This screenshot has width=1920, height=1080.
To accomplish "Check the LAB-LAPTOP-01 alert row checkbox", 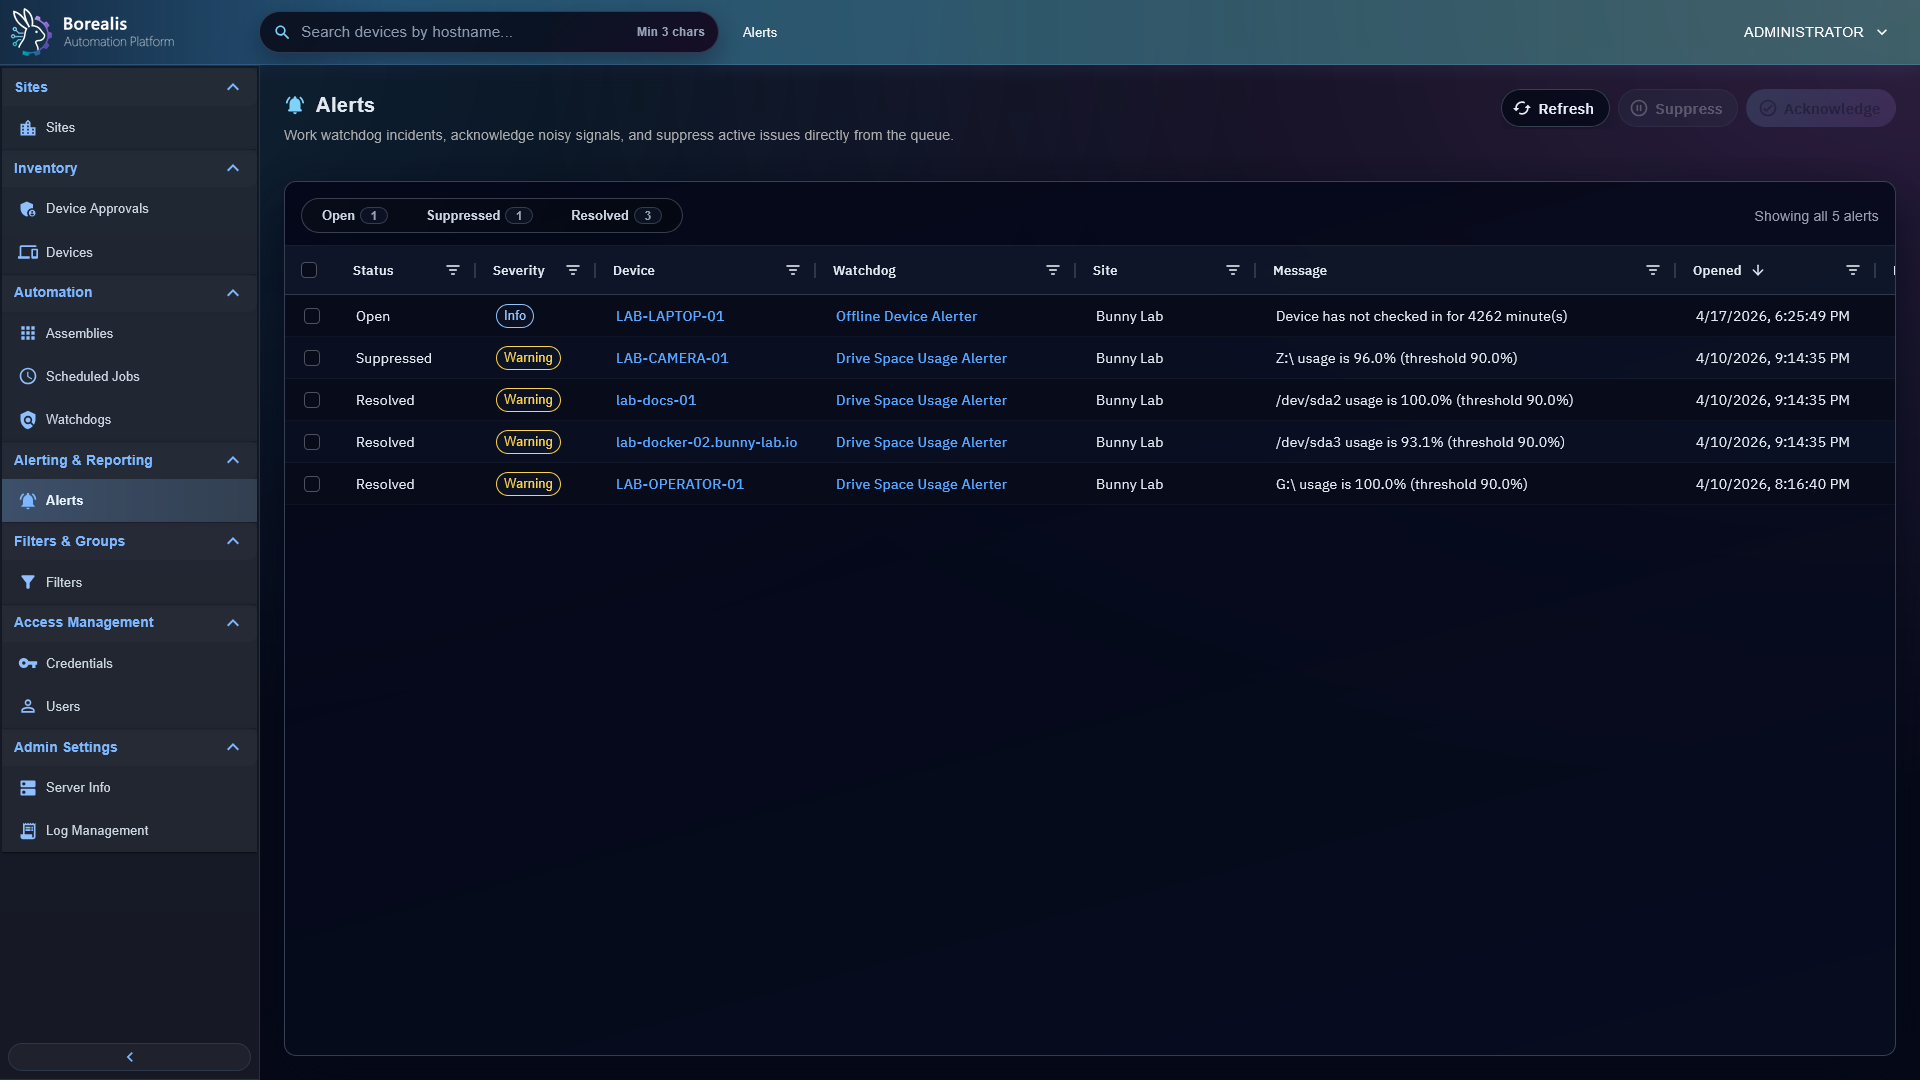I will pyautogui.click(x=312, y=316).
